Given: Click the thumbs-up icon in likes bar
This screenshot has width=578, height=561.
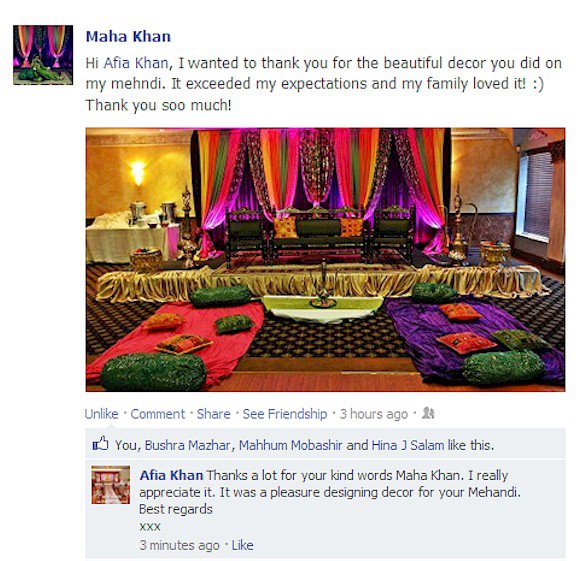Looking at the screenshot, I should [100, 443].
